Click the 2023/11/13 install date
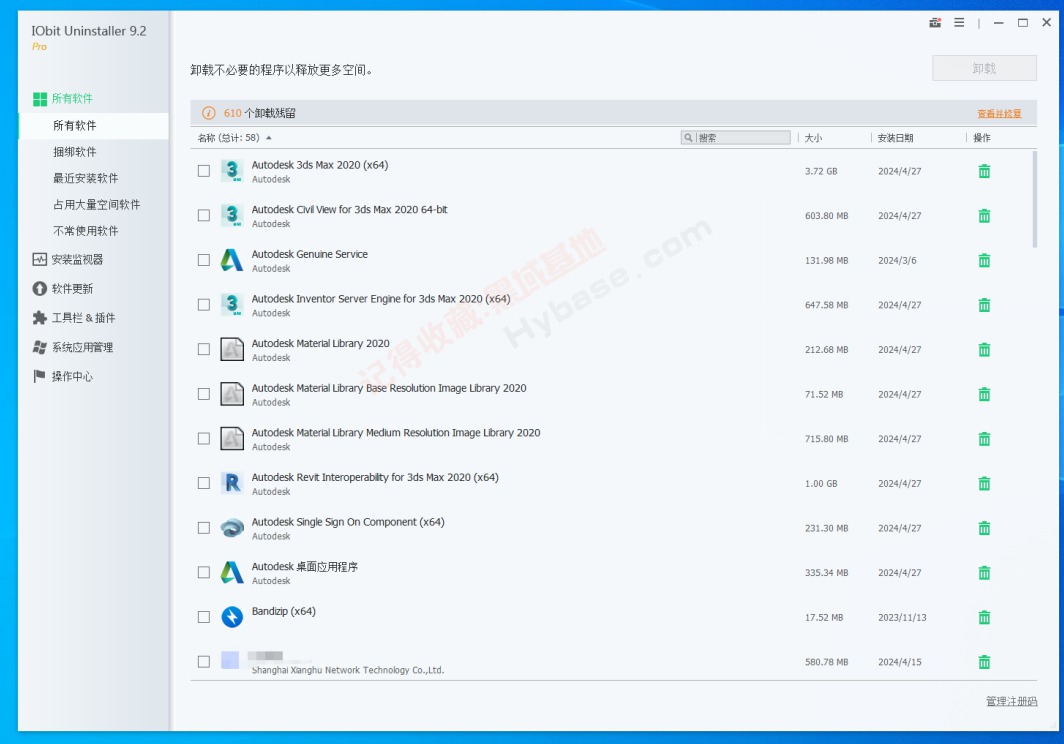This screenshot has height=744, width=1064. (x=902, y=617)
